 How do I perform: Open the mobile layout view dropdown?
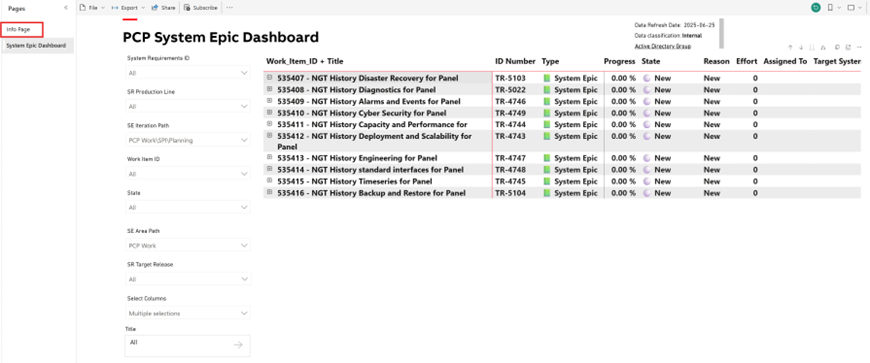pos(834,8)
